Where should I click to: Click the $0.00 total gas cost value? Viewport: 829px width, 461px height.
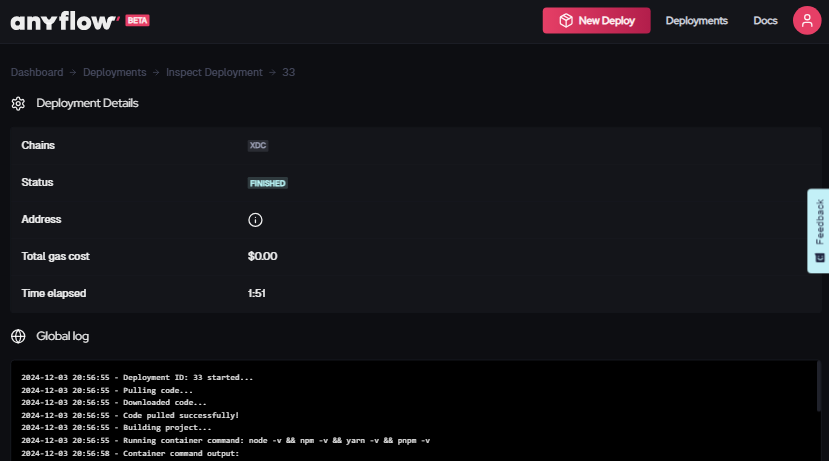[262, 256]
